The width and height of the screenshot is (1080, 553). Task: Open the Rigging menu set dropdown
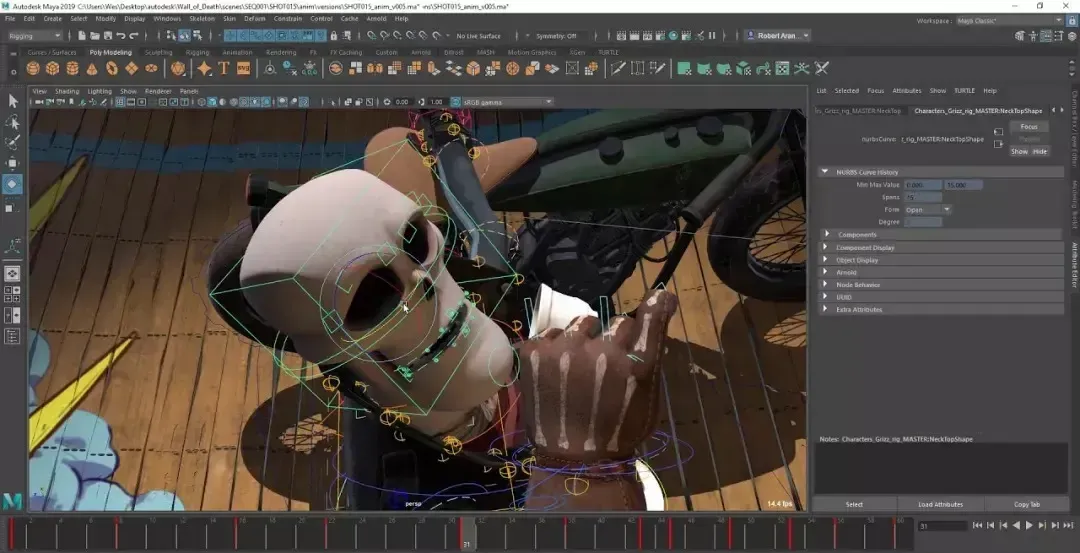click(x=34, y=36)
